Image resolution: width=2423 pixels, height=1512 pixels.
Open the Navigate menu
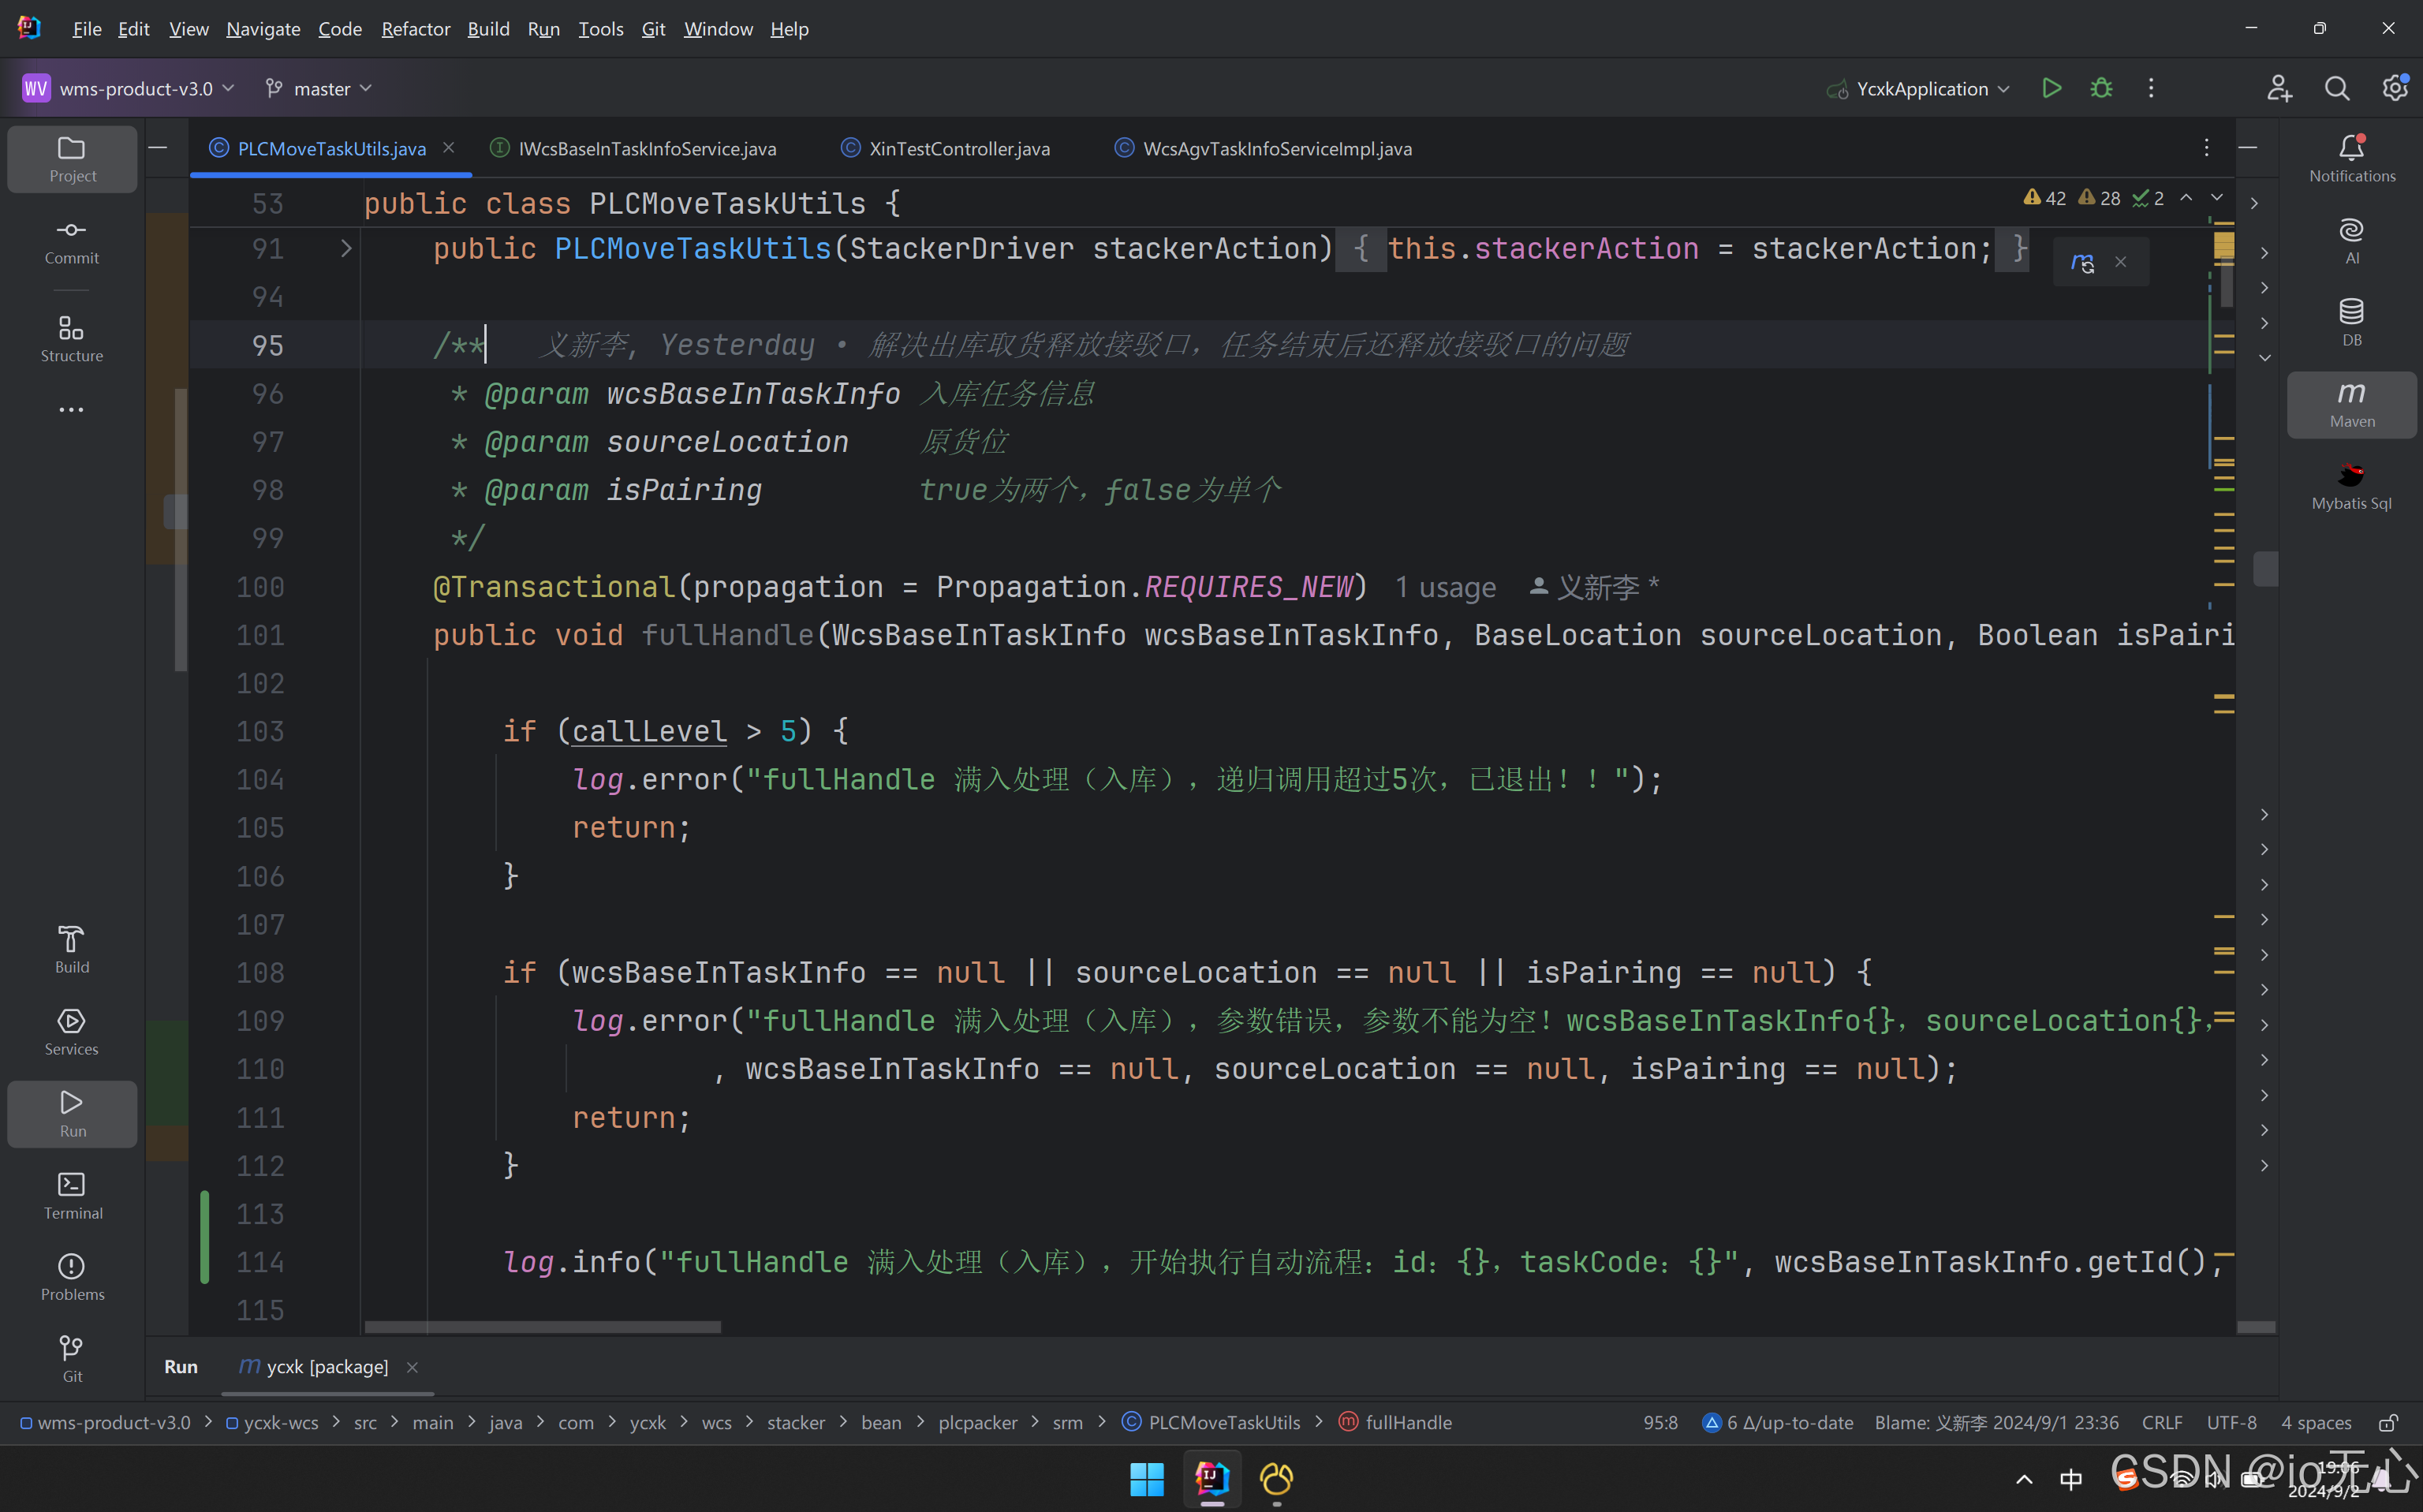[263, 29]
